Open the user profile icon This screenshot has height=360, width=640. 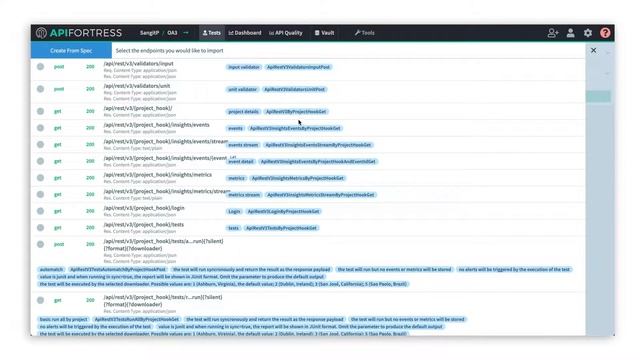(570, 33)
